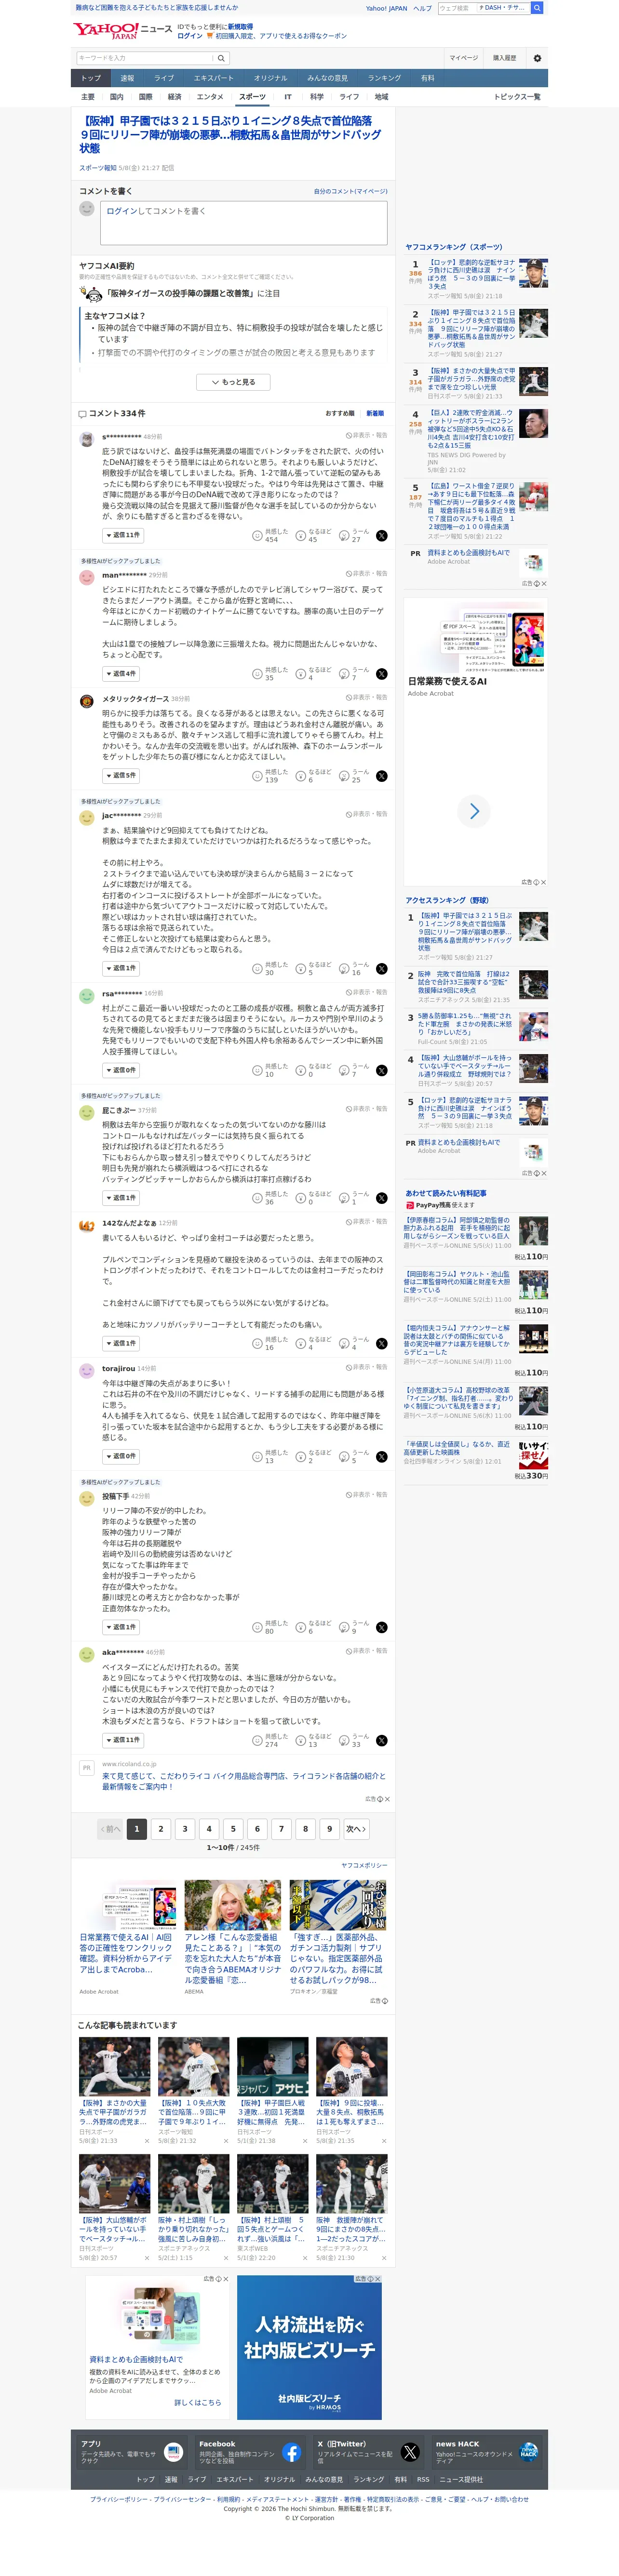Open the 人材流出を防ぐ 社内版ビズリーチ ad banner

click(309, 2347)
